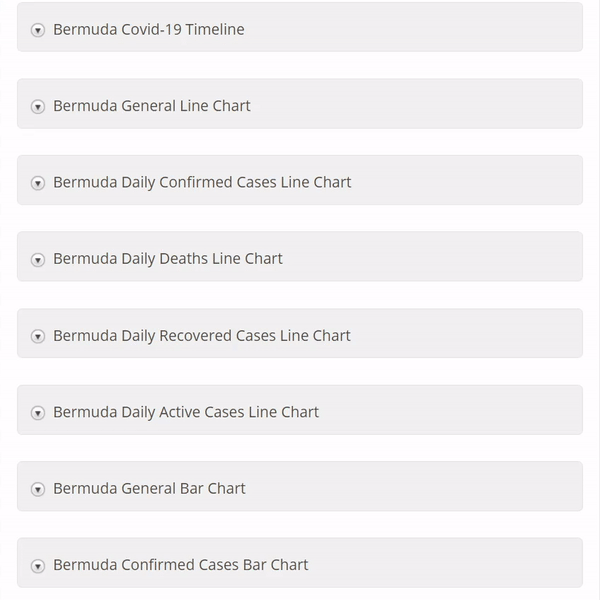
Task: Open Bermuda Daily Active Cases Line Chart title
Action: (x=185, y=411)
